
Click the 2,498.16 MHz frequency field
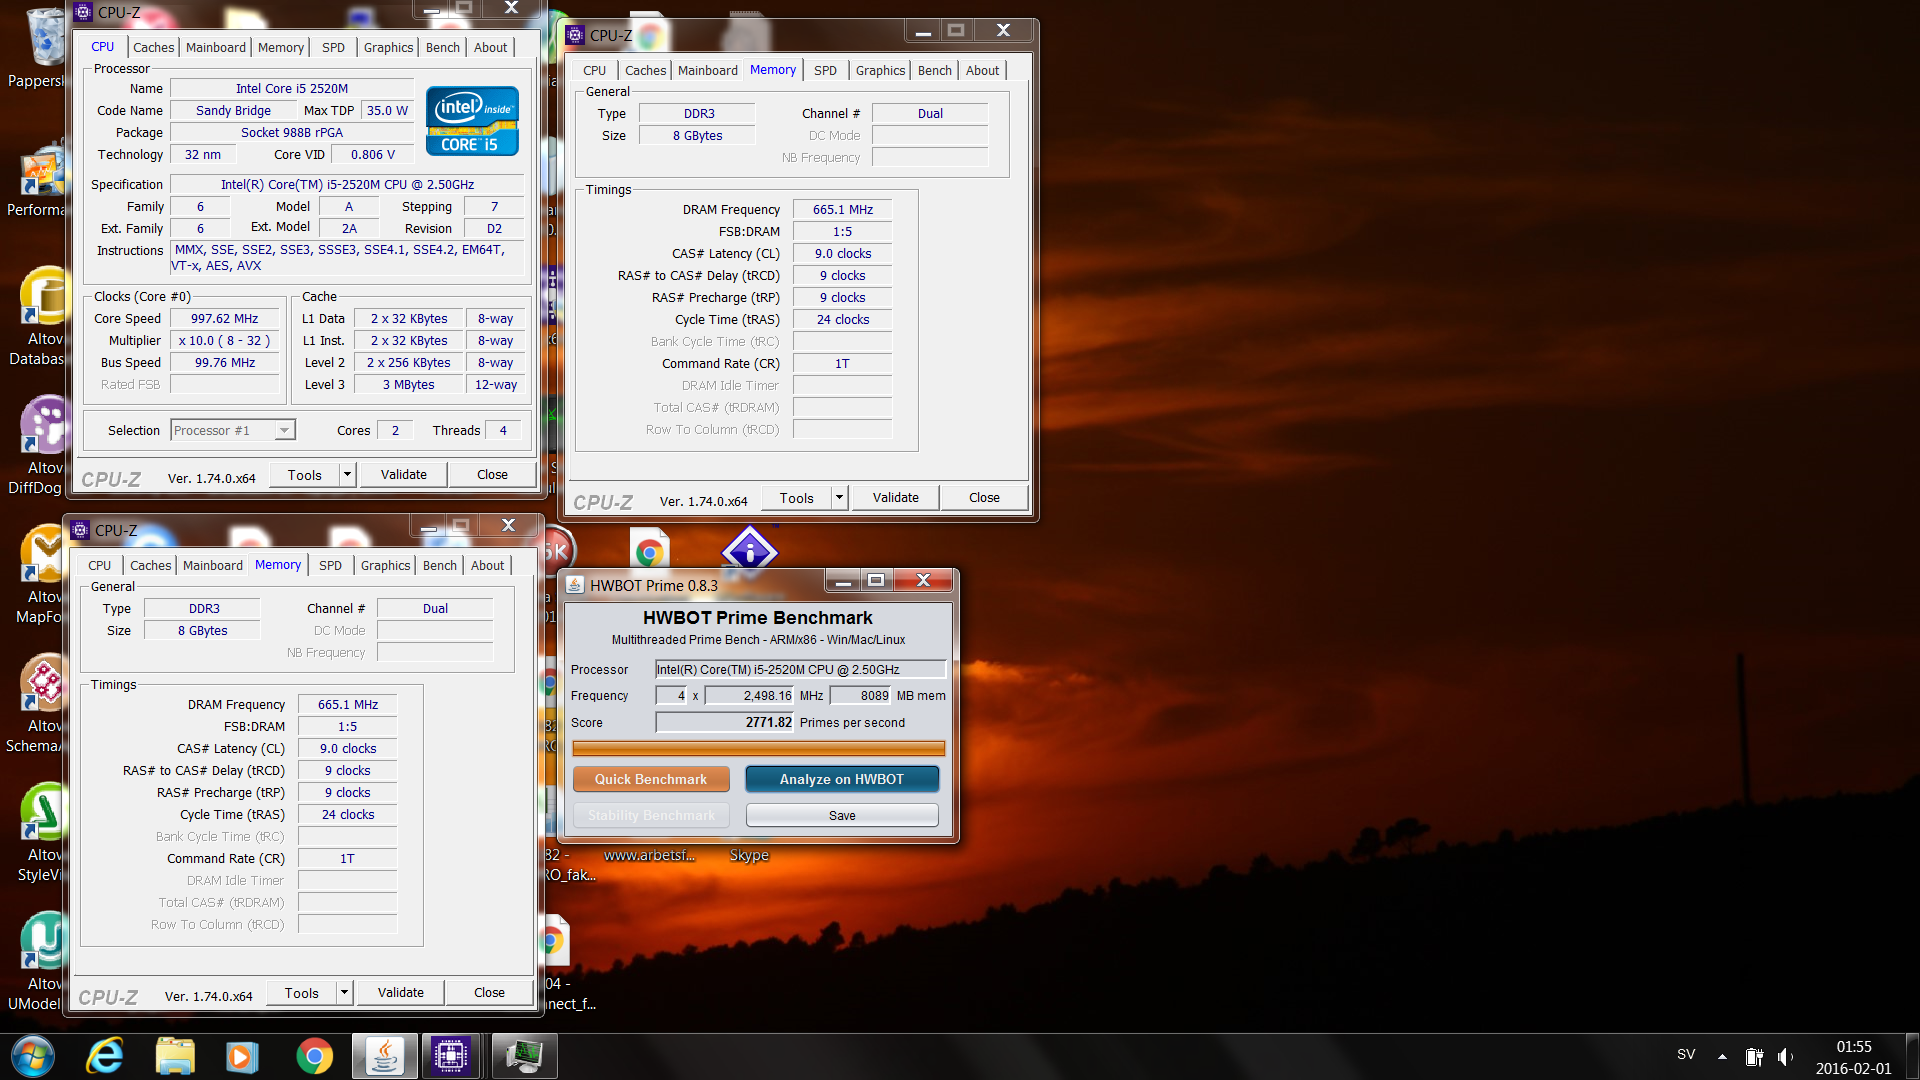pyautogui.click(x=750, y=696)
